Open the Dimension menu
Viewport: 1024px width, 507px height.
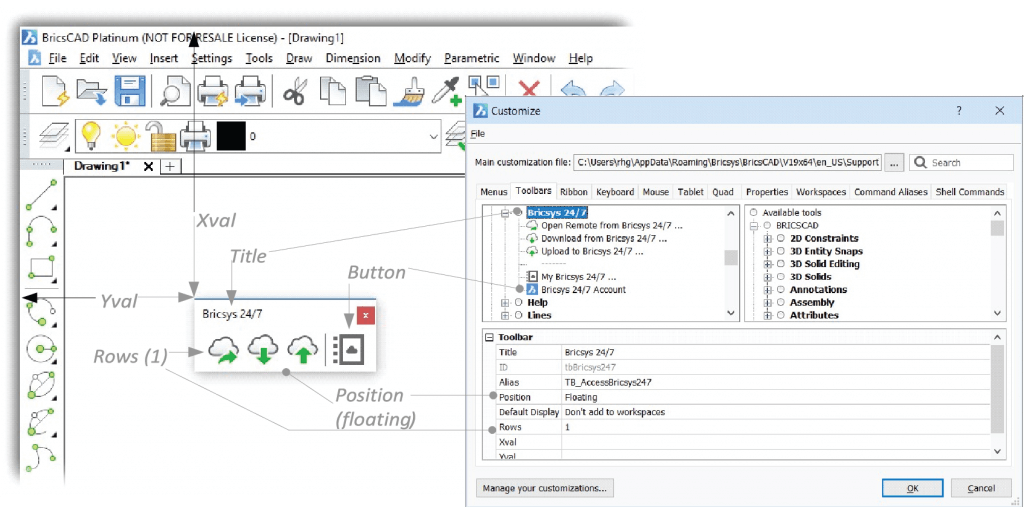(x=353, y=58)
